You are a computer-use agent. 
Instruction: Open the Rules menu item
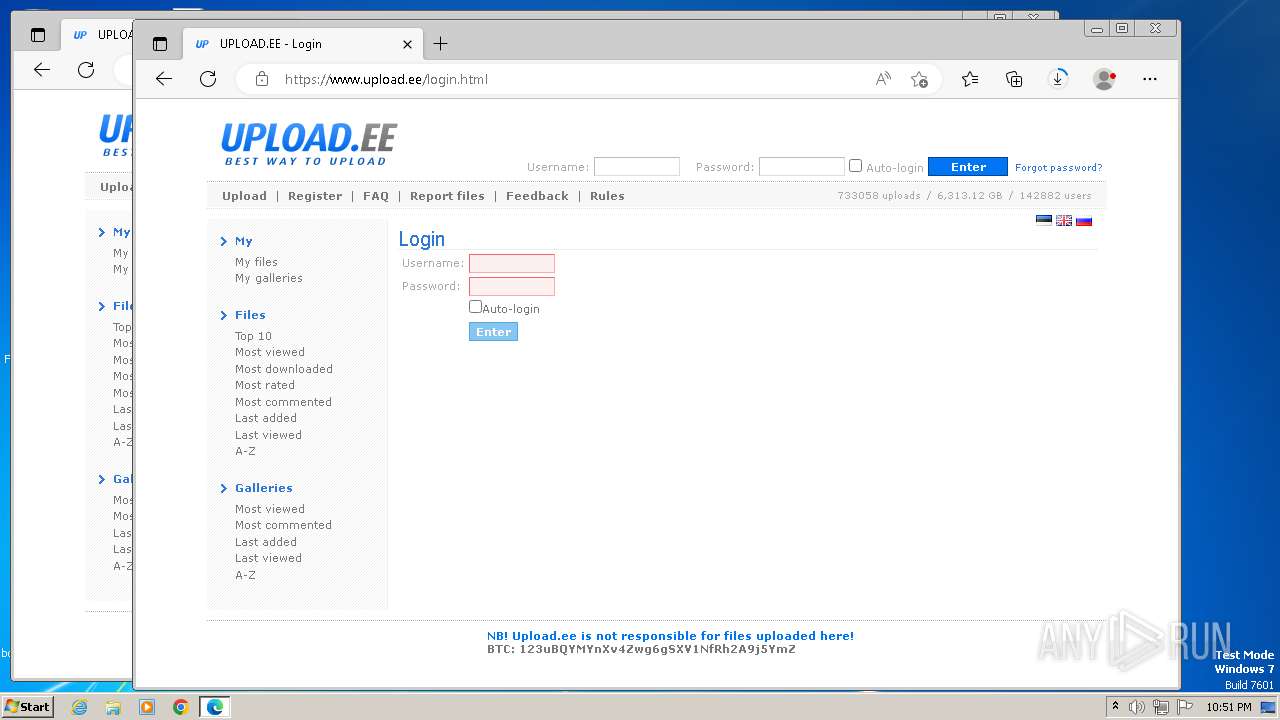point(607,196)
